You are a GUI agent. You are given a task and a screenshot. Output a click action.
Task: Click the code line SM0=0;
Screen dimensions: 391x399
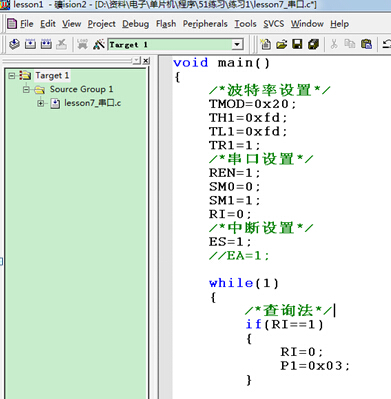234,187
